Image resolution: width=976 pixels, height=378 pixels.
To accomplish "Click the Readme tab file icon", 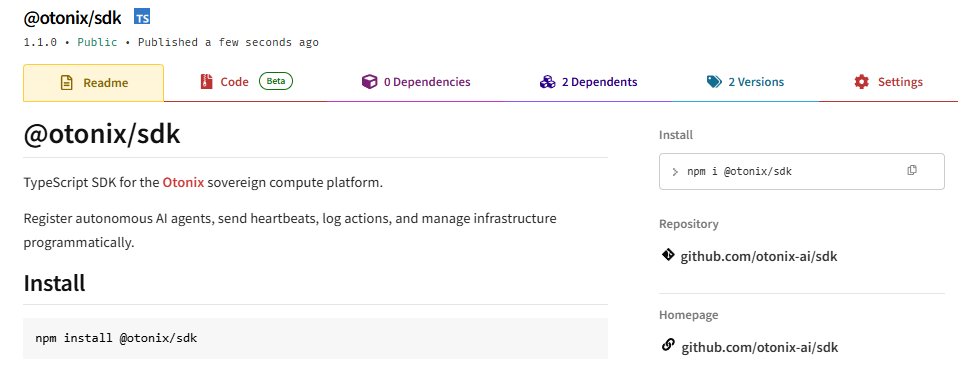I will click(x=67, y=83).
